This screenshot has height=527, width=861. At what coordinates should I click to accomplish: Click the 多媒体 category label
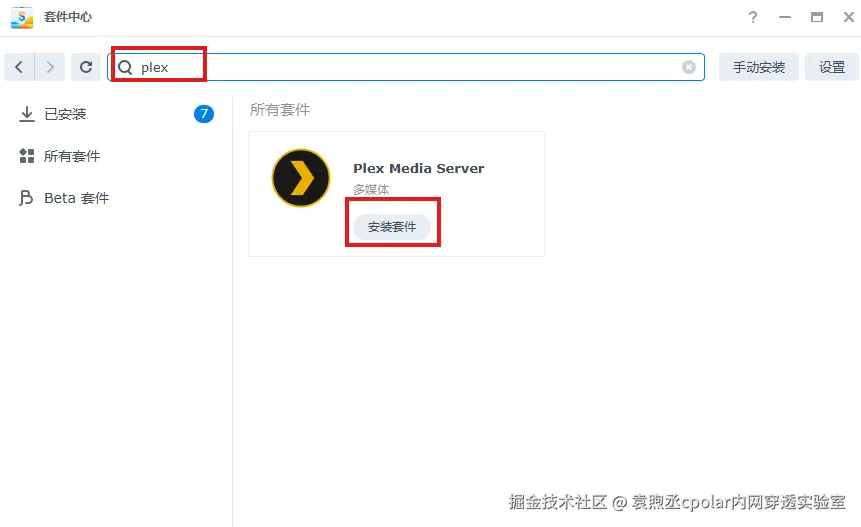tap(371, 189)
